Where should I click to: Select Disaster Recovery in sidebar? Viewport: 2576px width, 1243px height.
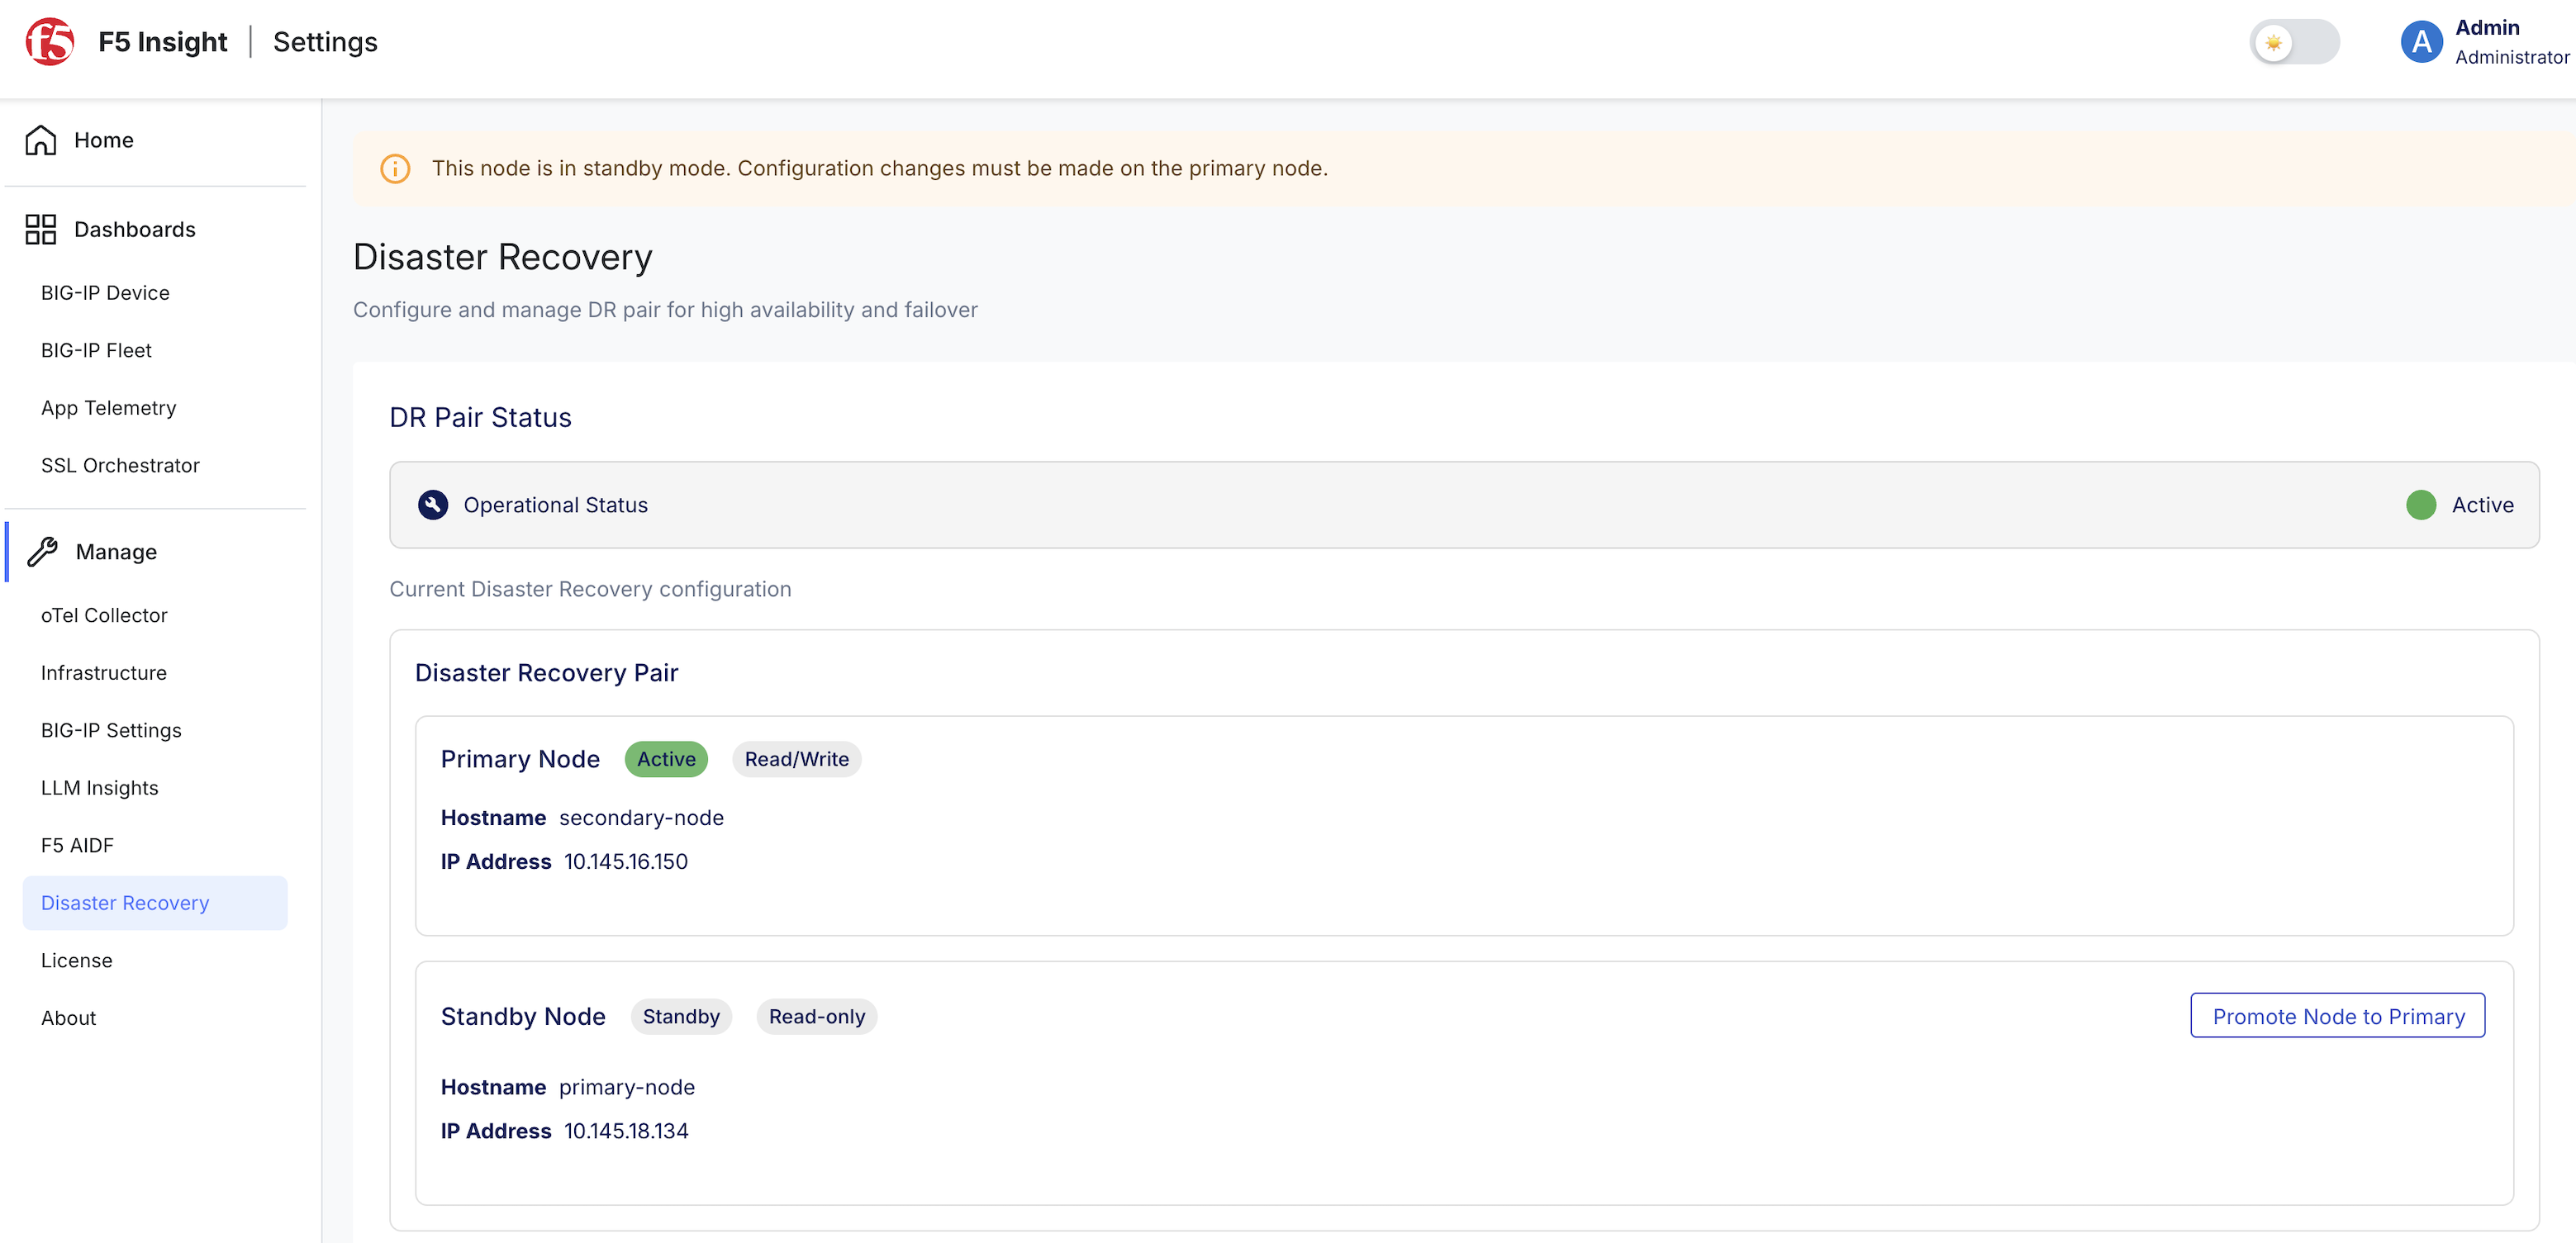(155, 903)
